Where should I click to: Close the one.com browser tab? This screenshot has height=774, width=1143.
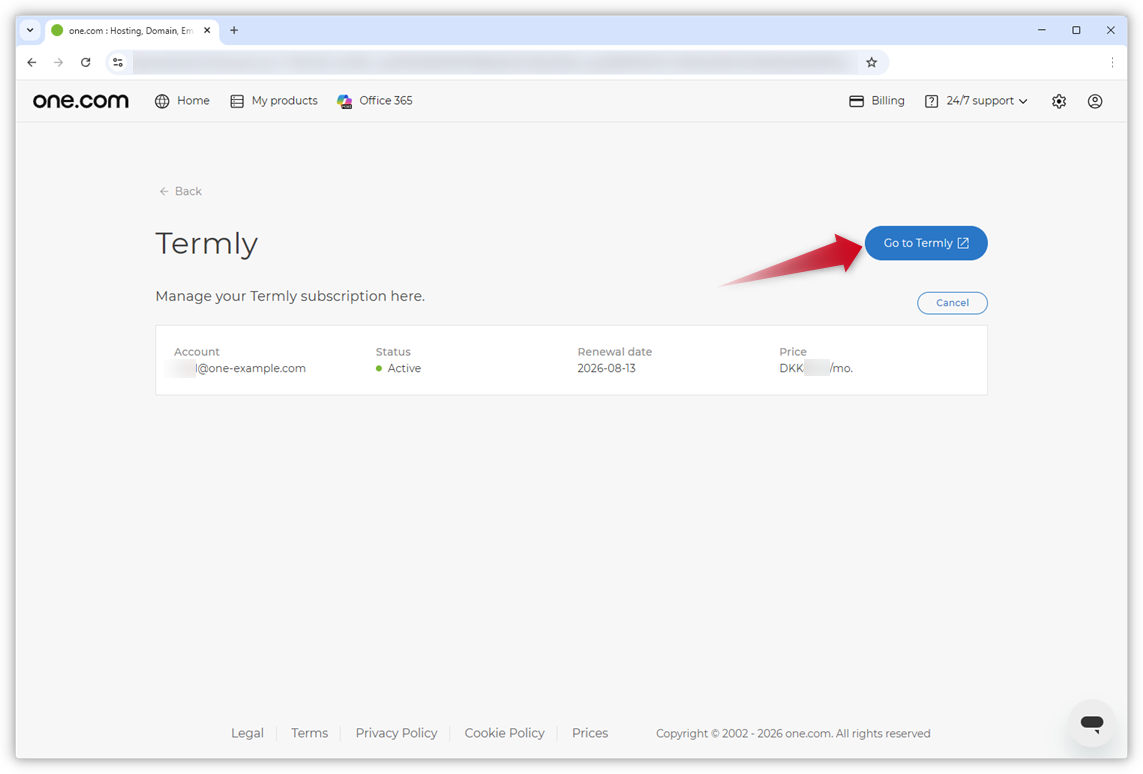(x=207, y=31)
